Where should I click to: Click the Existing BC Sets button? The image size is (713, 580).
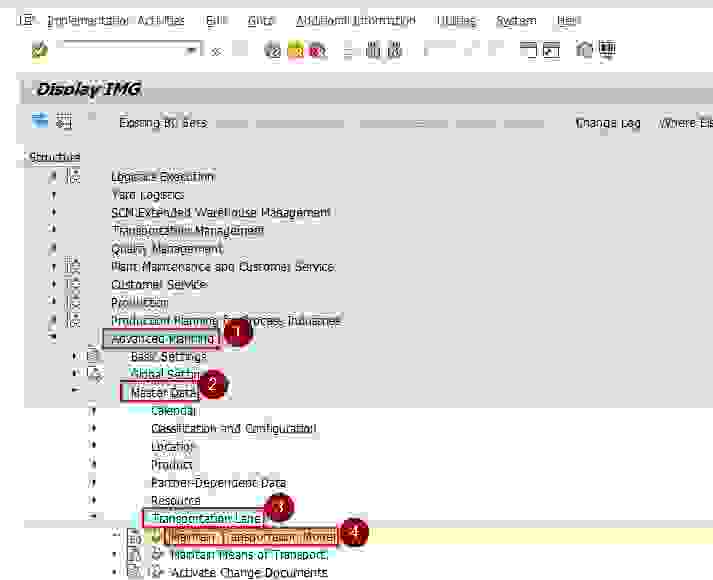[x=163, y=123]
